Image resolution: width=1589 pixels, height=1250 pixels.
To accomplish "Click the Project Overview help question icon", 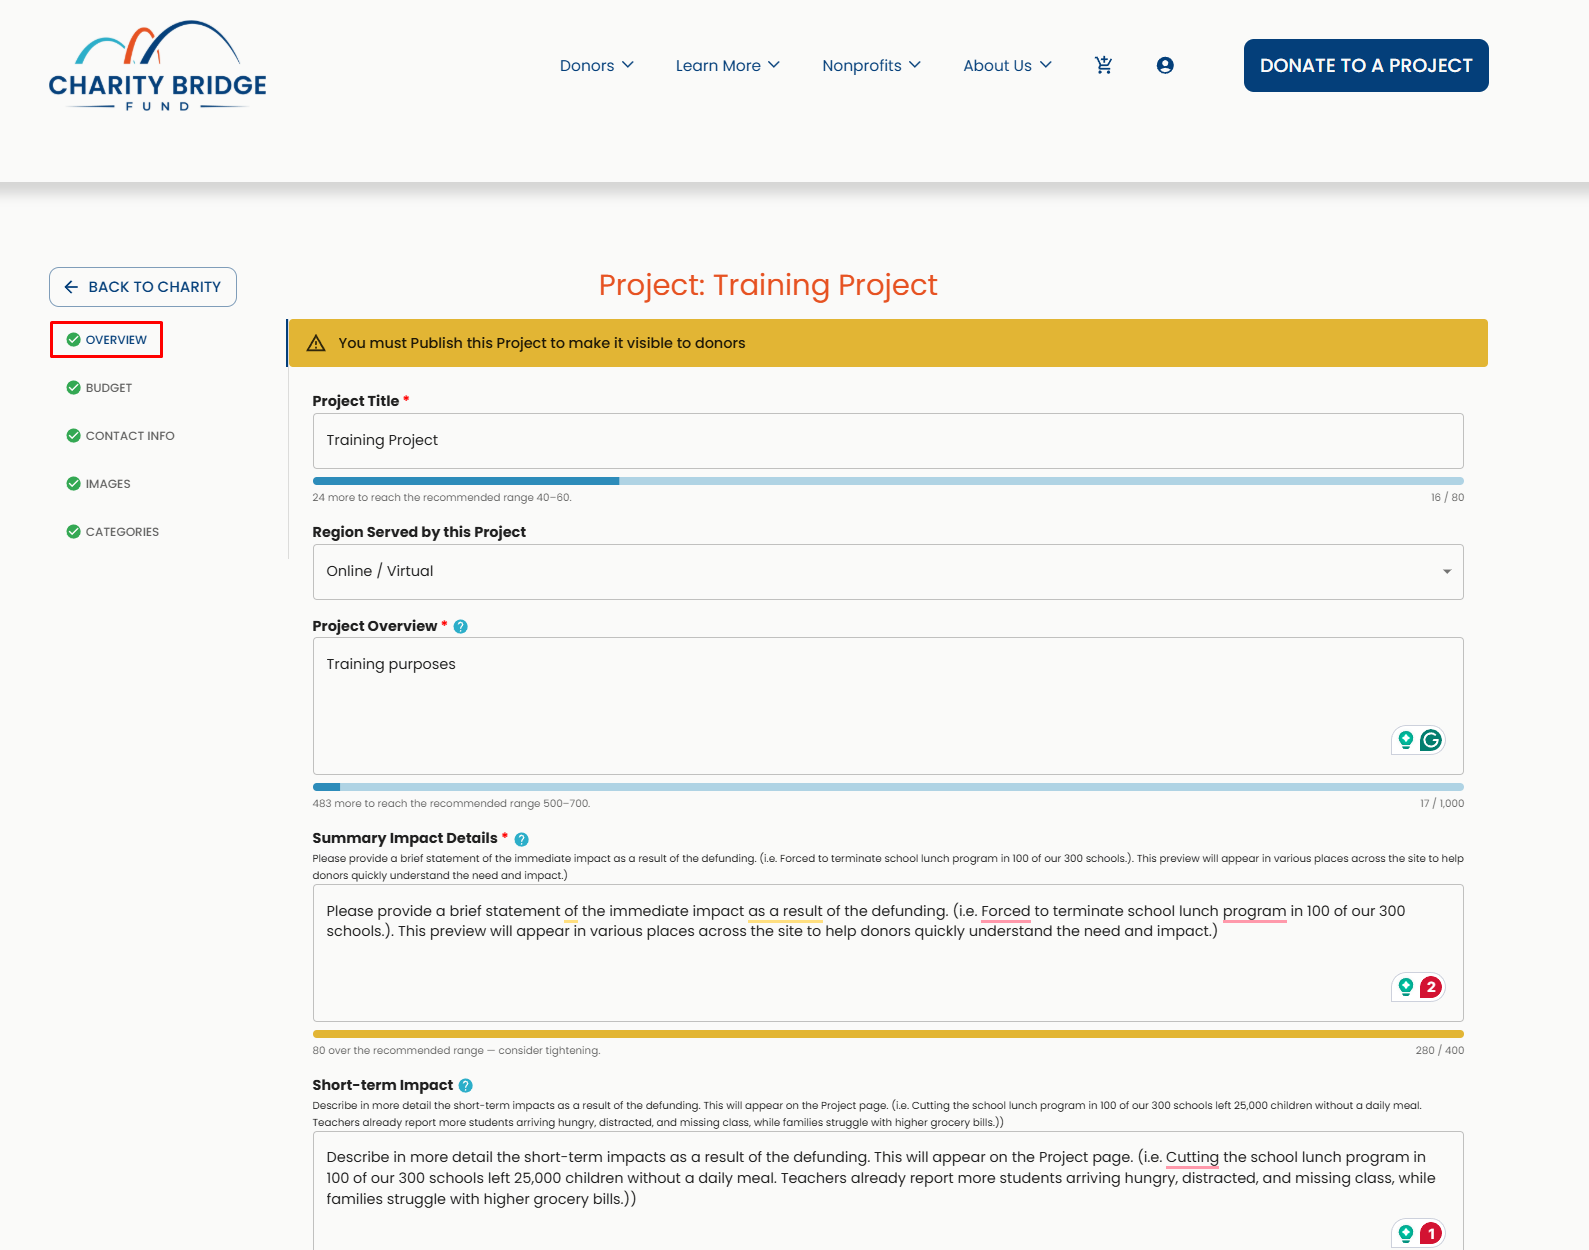I will point(461,627).
